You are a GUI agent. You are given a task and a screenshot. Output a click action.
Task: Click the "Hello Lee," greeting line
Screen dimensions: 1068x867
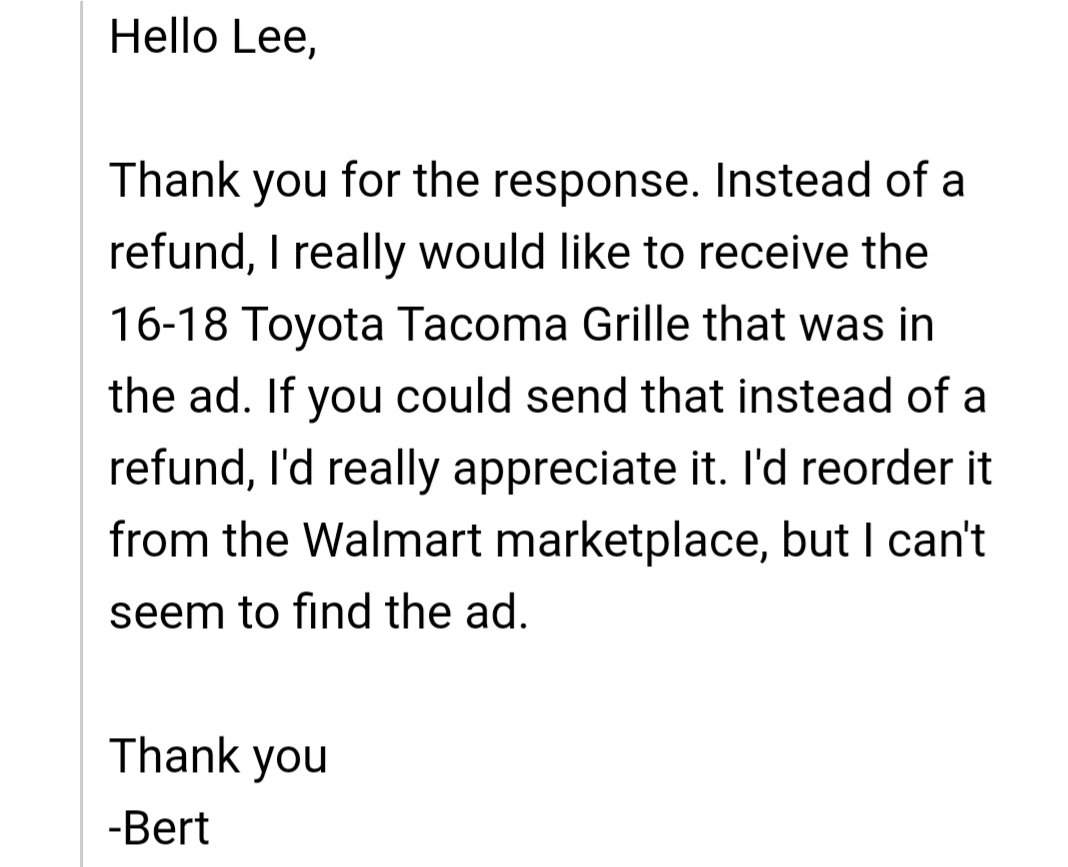[x=213, y=37]
